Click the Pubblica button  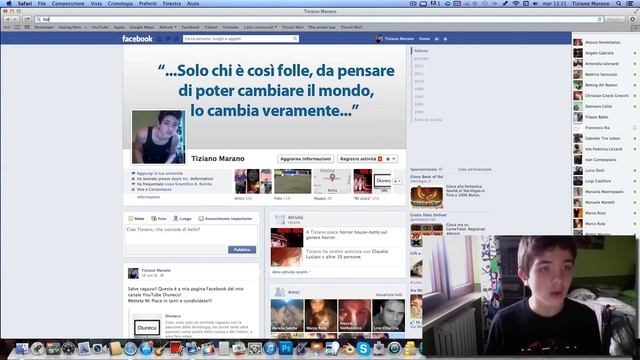pos(242,249)
